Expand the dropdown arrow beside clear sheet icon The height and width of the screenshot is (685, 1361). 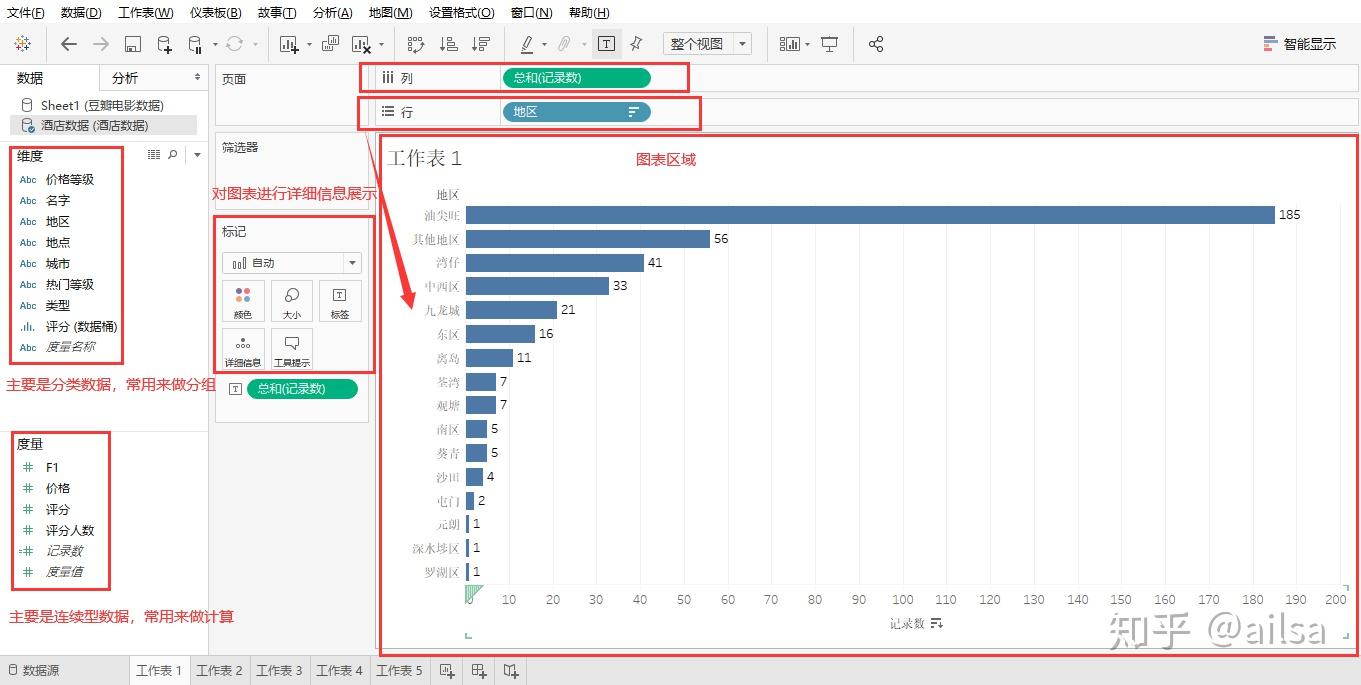point(383,44)
